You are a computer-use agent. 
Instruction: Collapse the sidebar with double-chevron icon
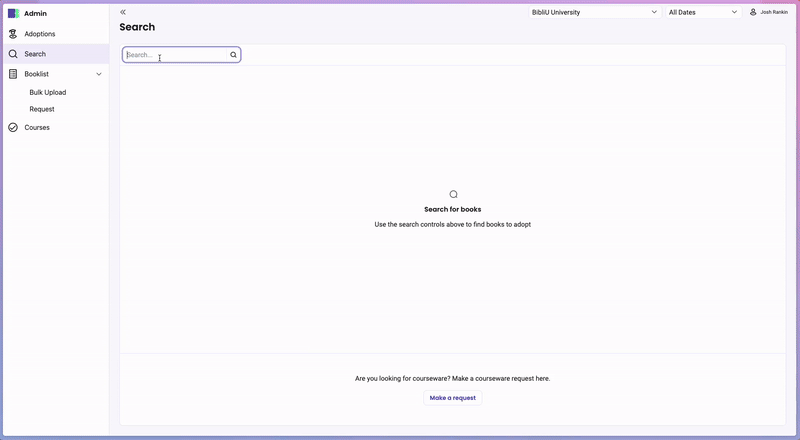[x=123, y=12]
